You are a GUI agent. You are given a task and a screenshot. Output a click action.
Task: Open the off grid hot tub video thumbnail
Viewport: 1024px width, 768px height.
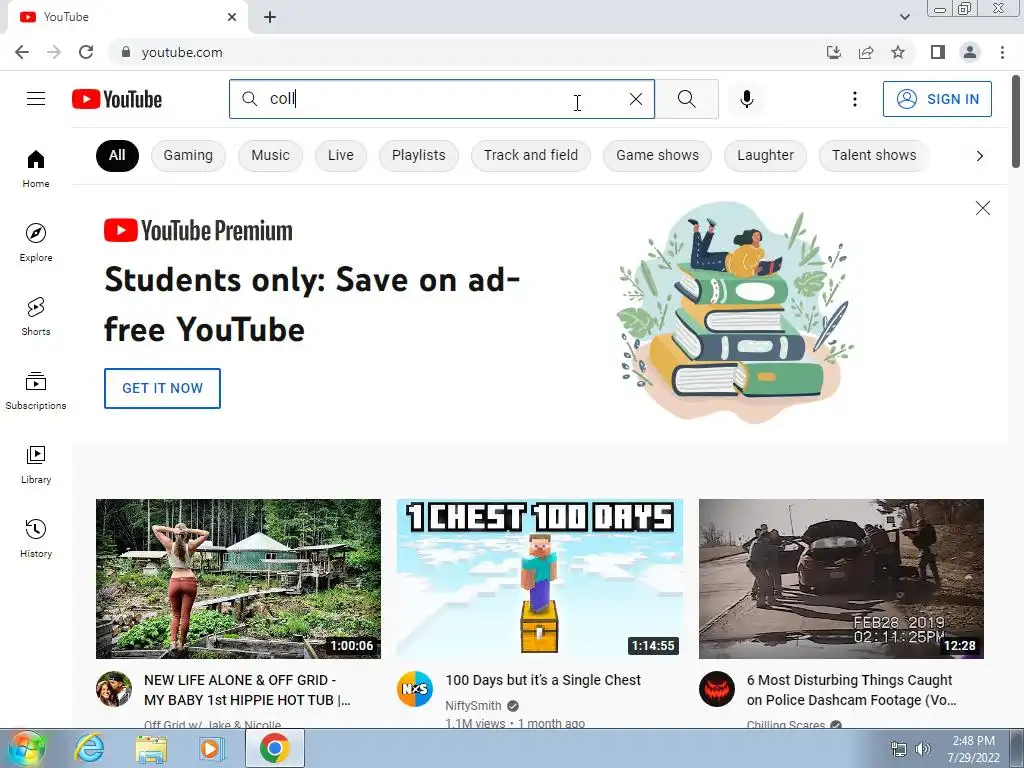(238, 579)
